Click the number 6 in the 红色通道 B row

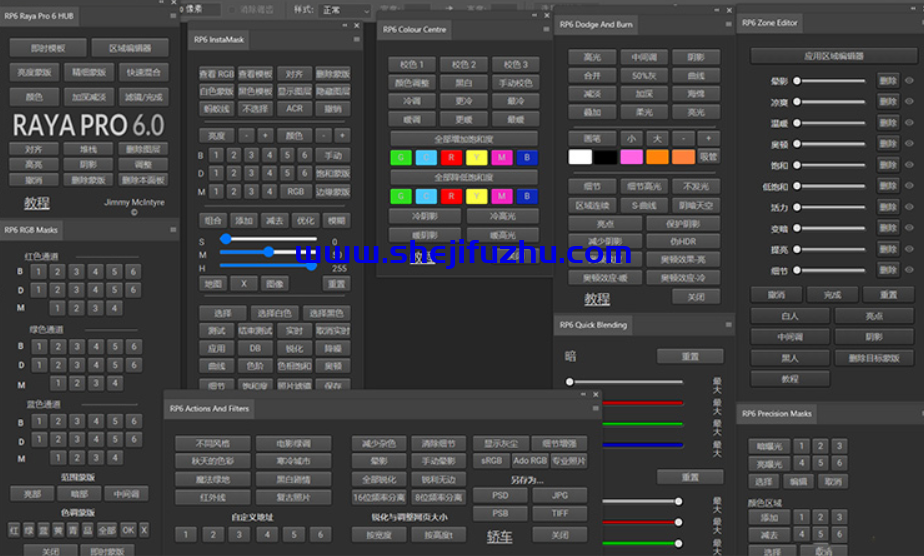coord(133,272)
